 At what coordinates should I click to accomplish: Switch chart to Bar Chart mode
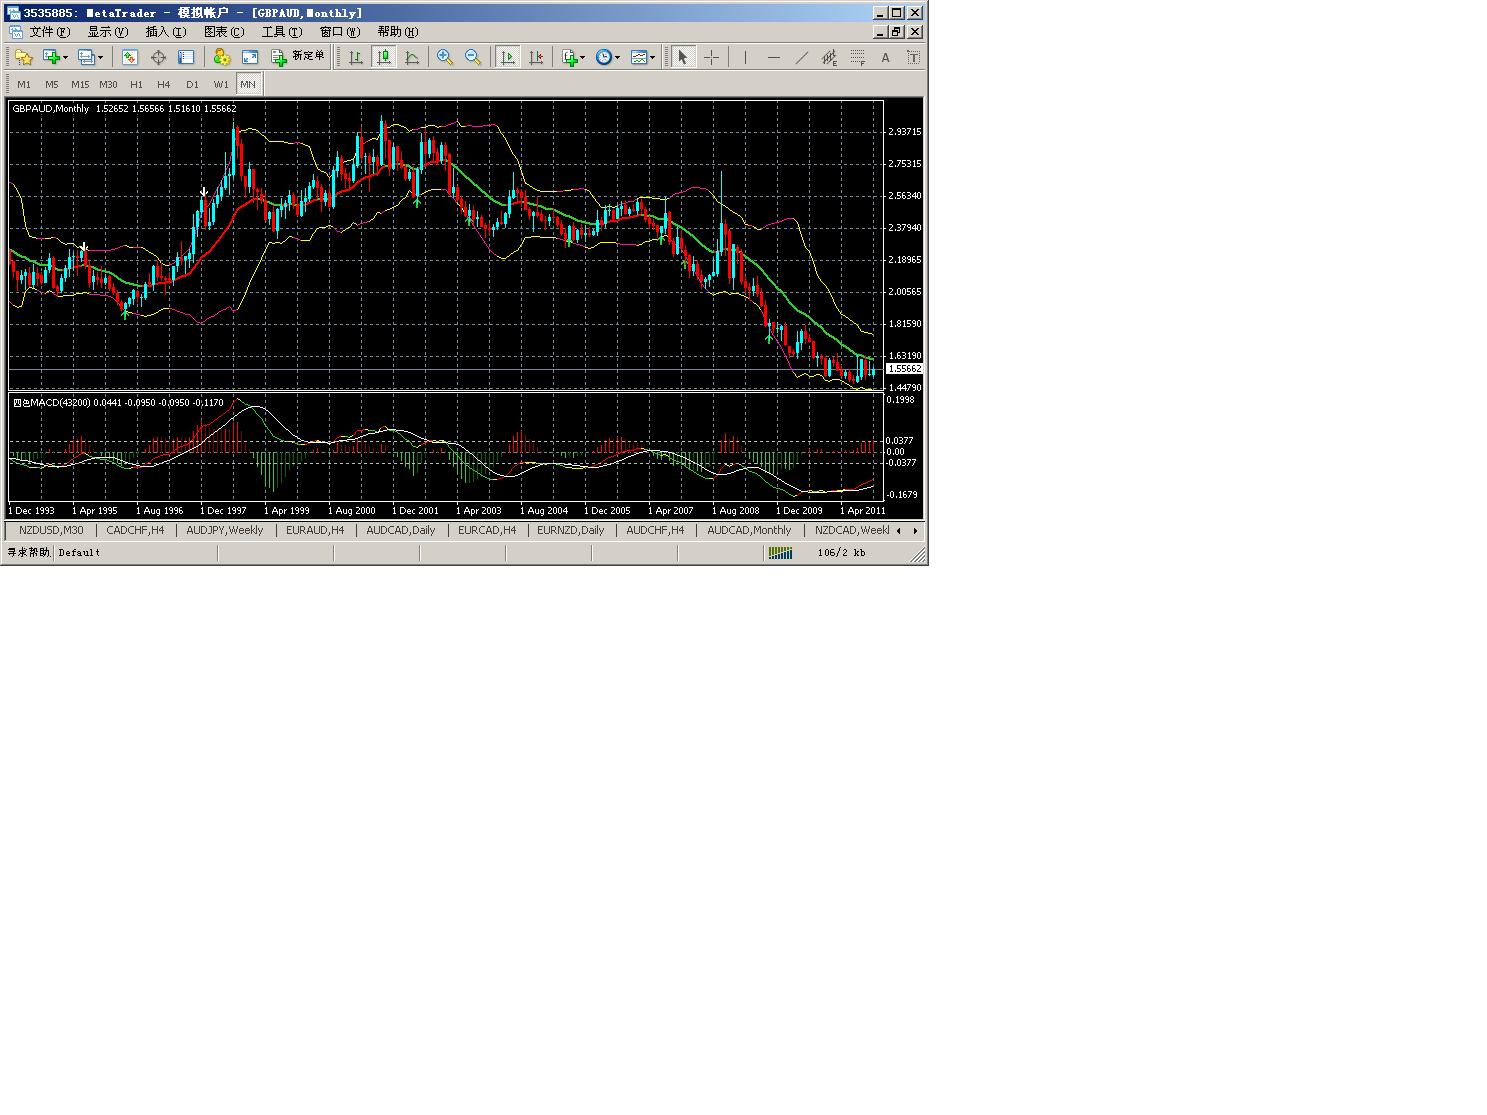tap(355, 58)
